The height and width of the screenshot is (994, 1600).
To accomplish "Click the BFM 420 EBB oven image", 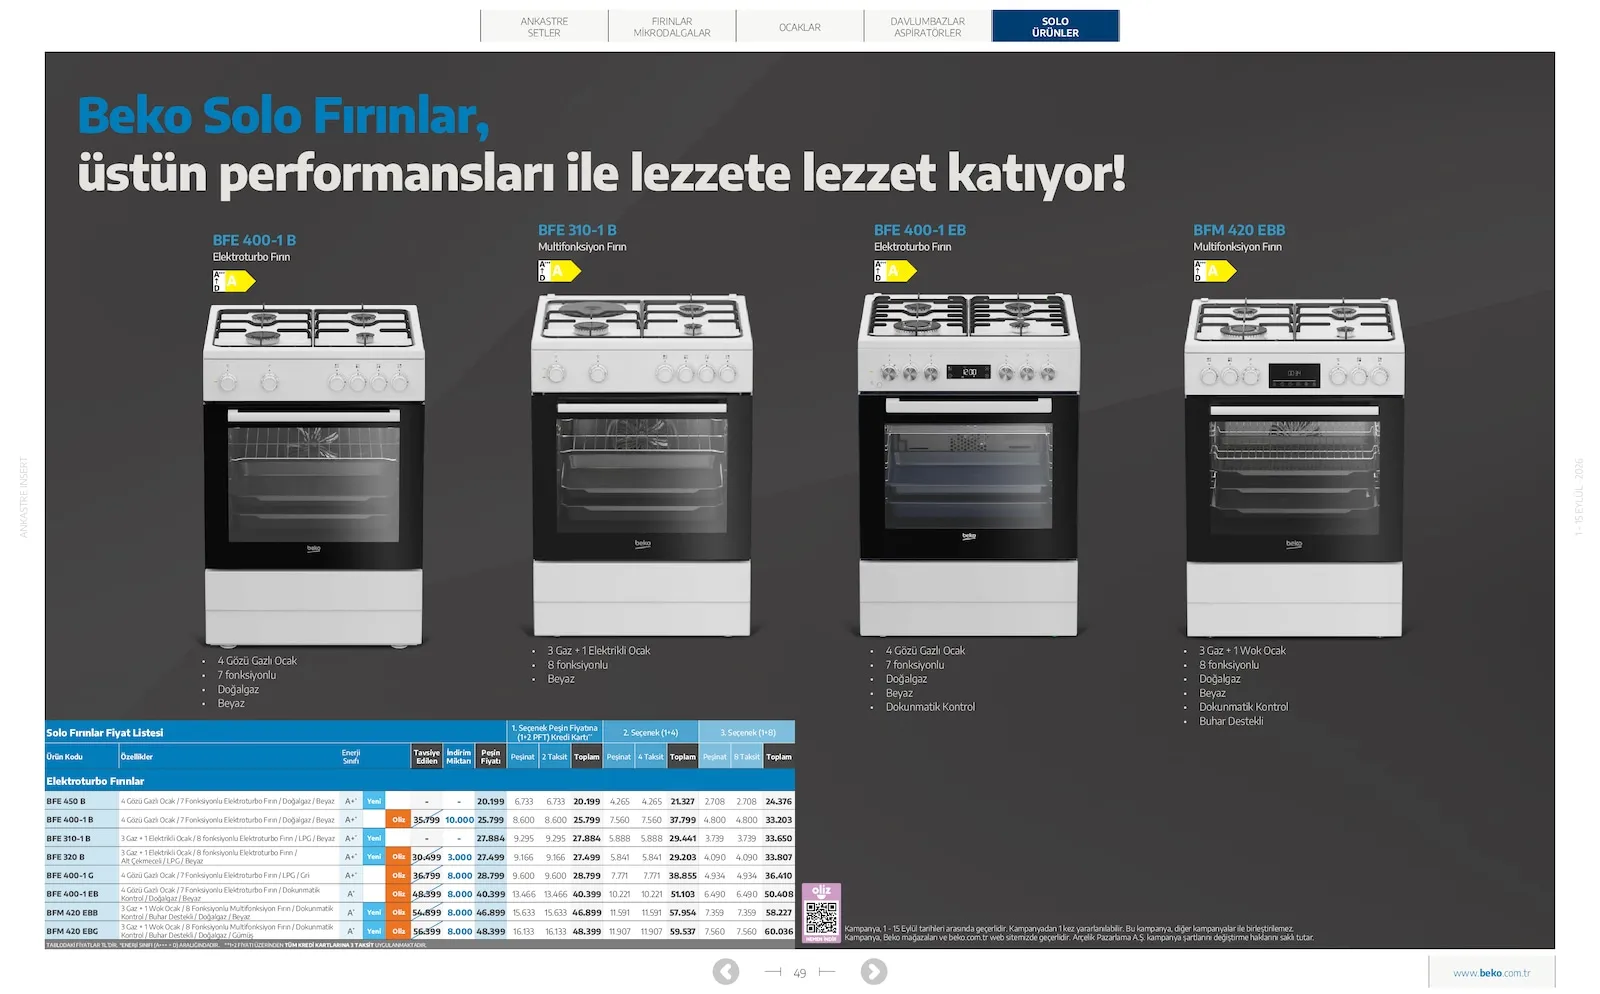I will point(1294,467).
